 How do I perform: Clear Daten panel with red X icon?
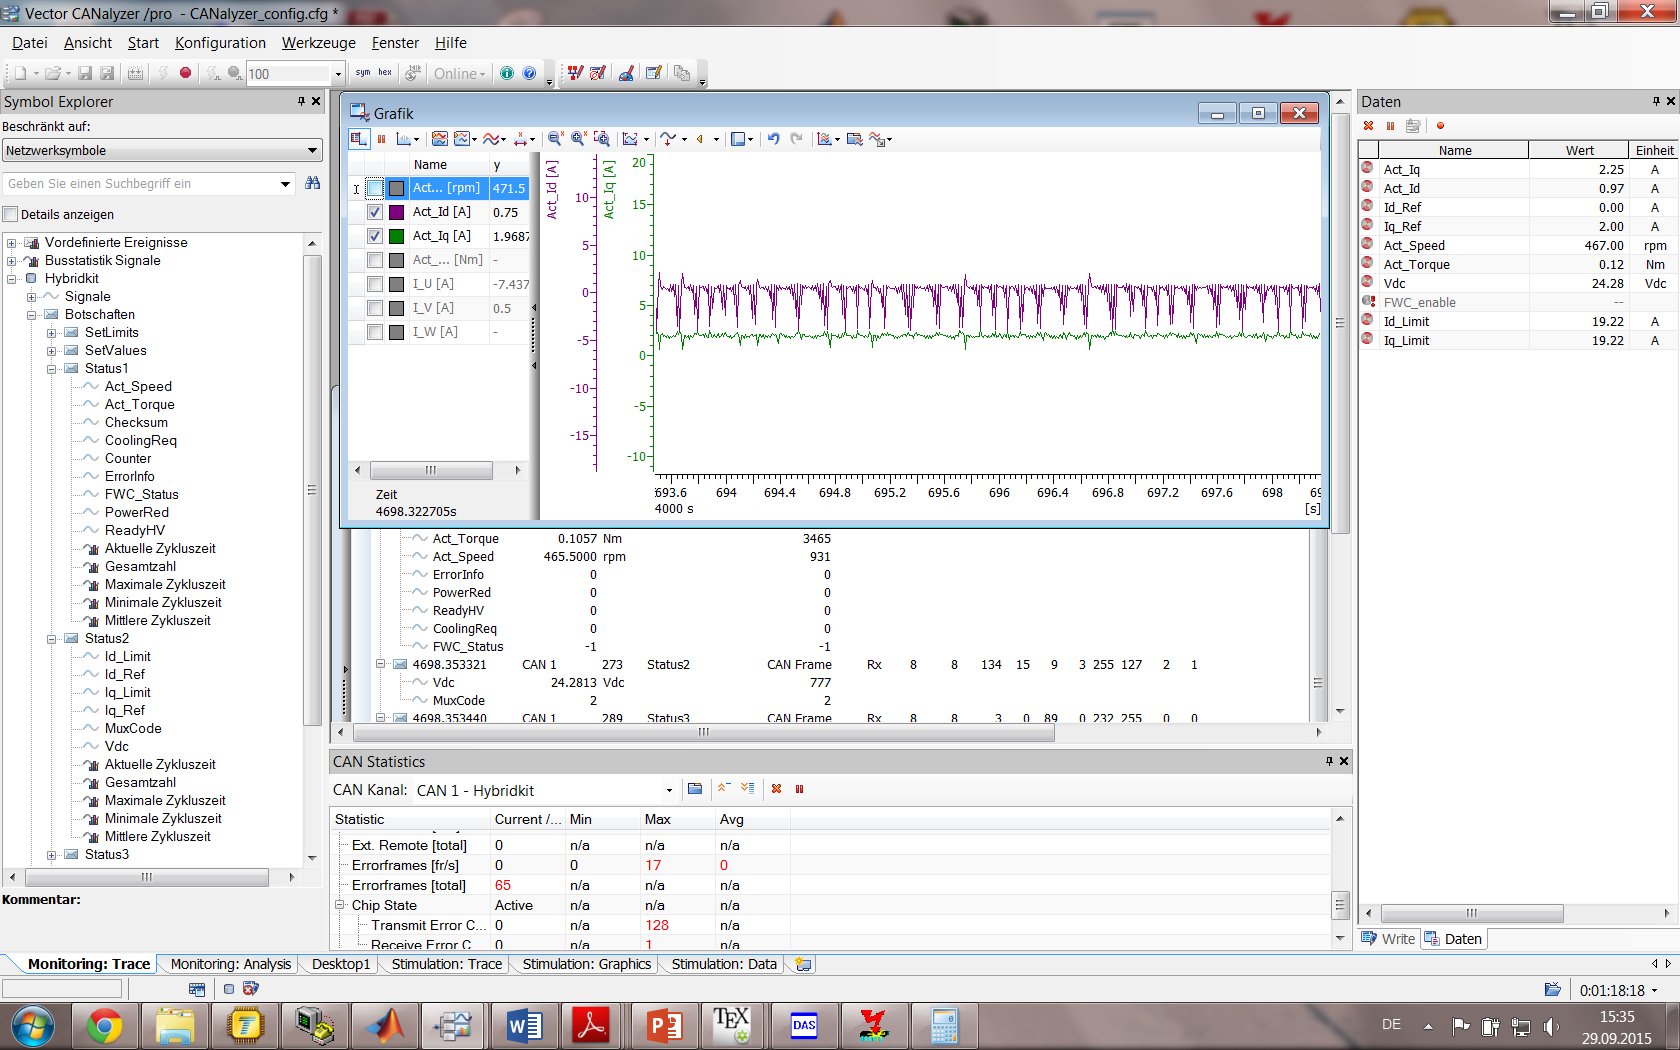(x=1369, y=126)
